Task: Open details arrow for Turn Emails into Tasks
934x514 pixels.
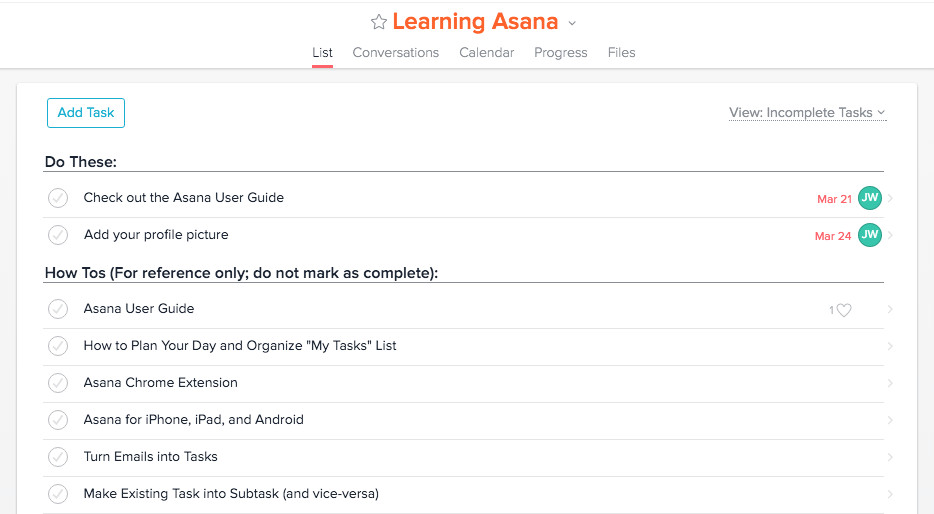Action: [890, 457]
